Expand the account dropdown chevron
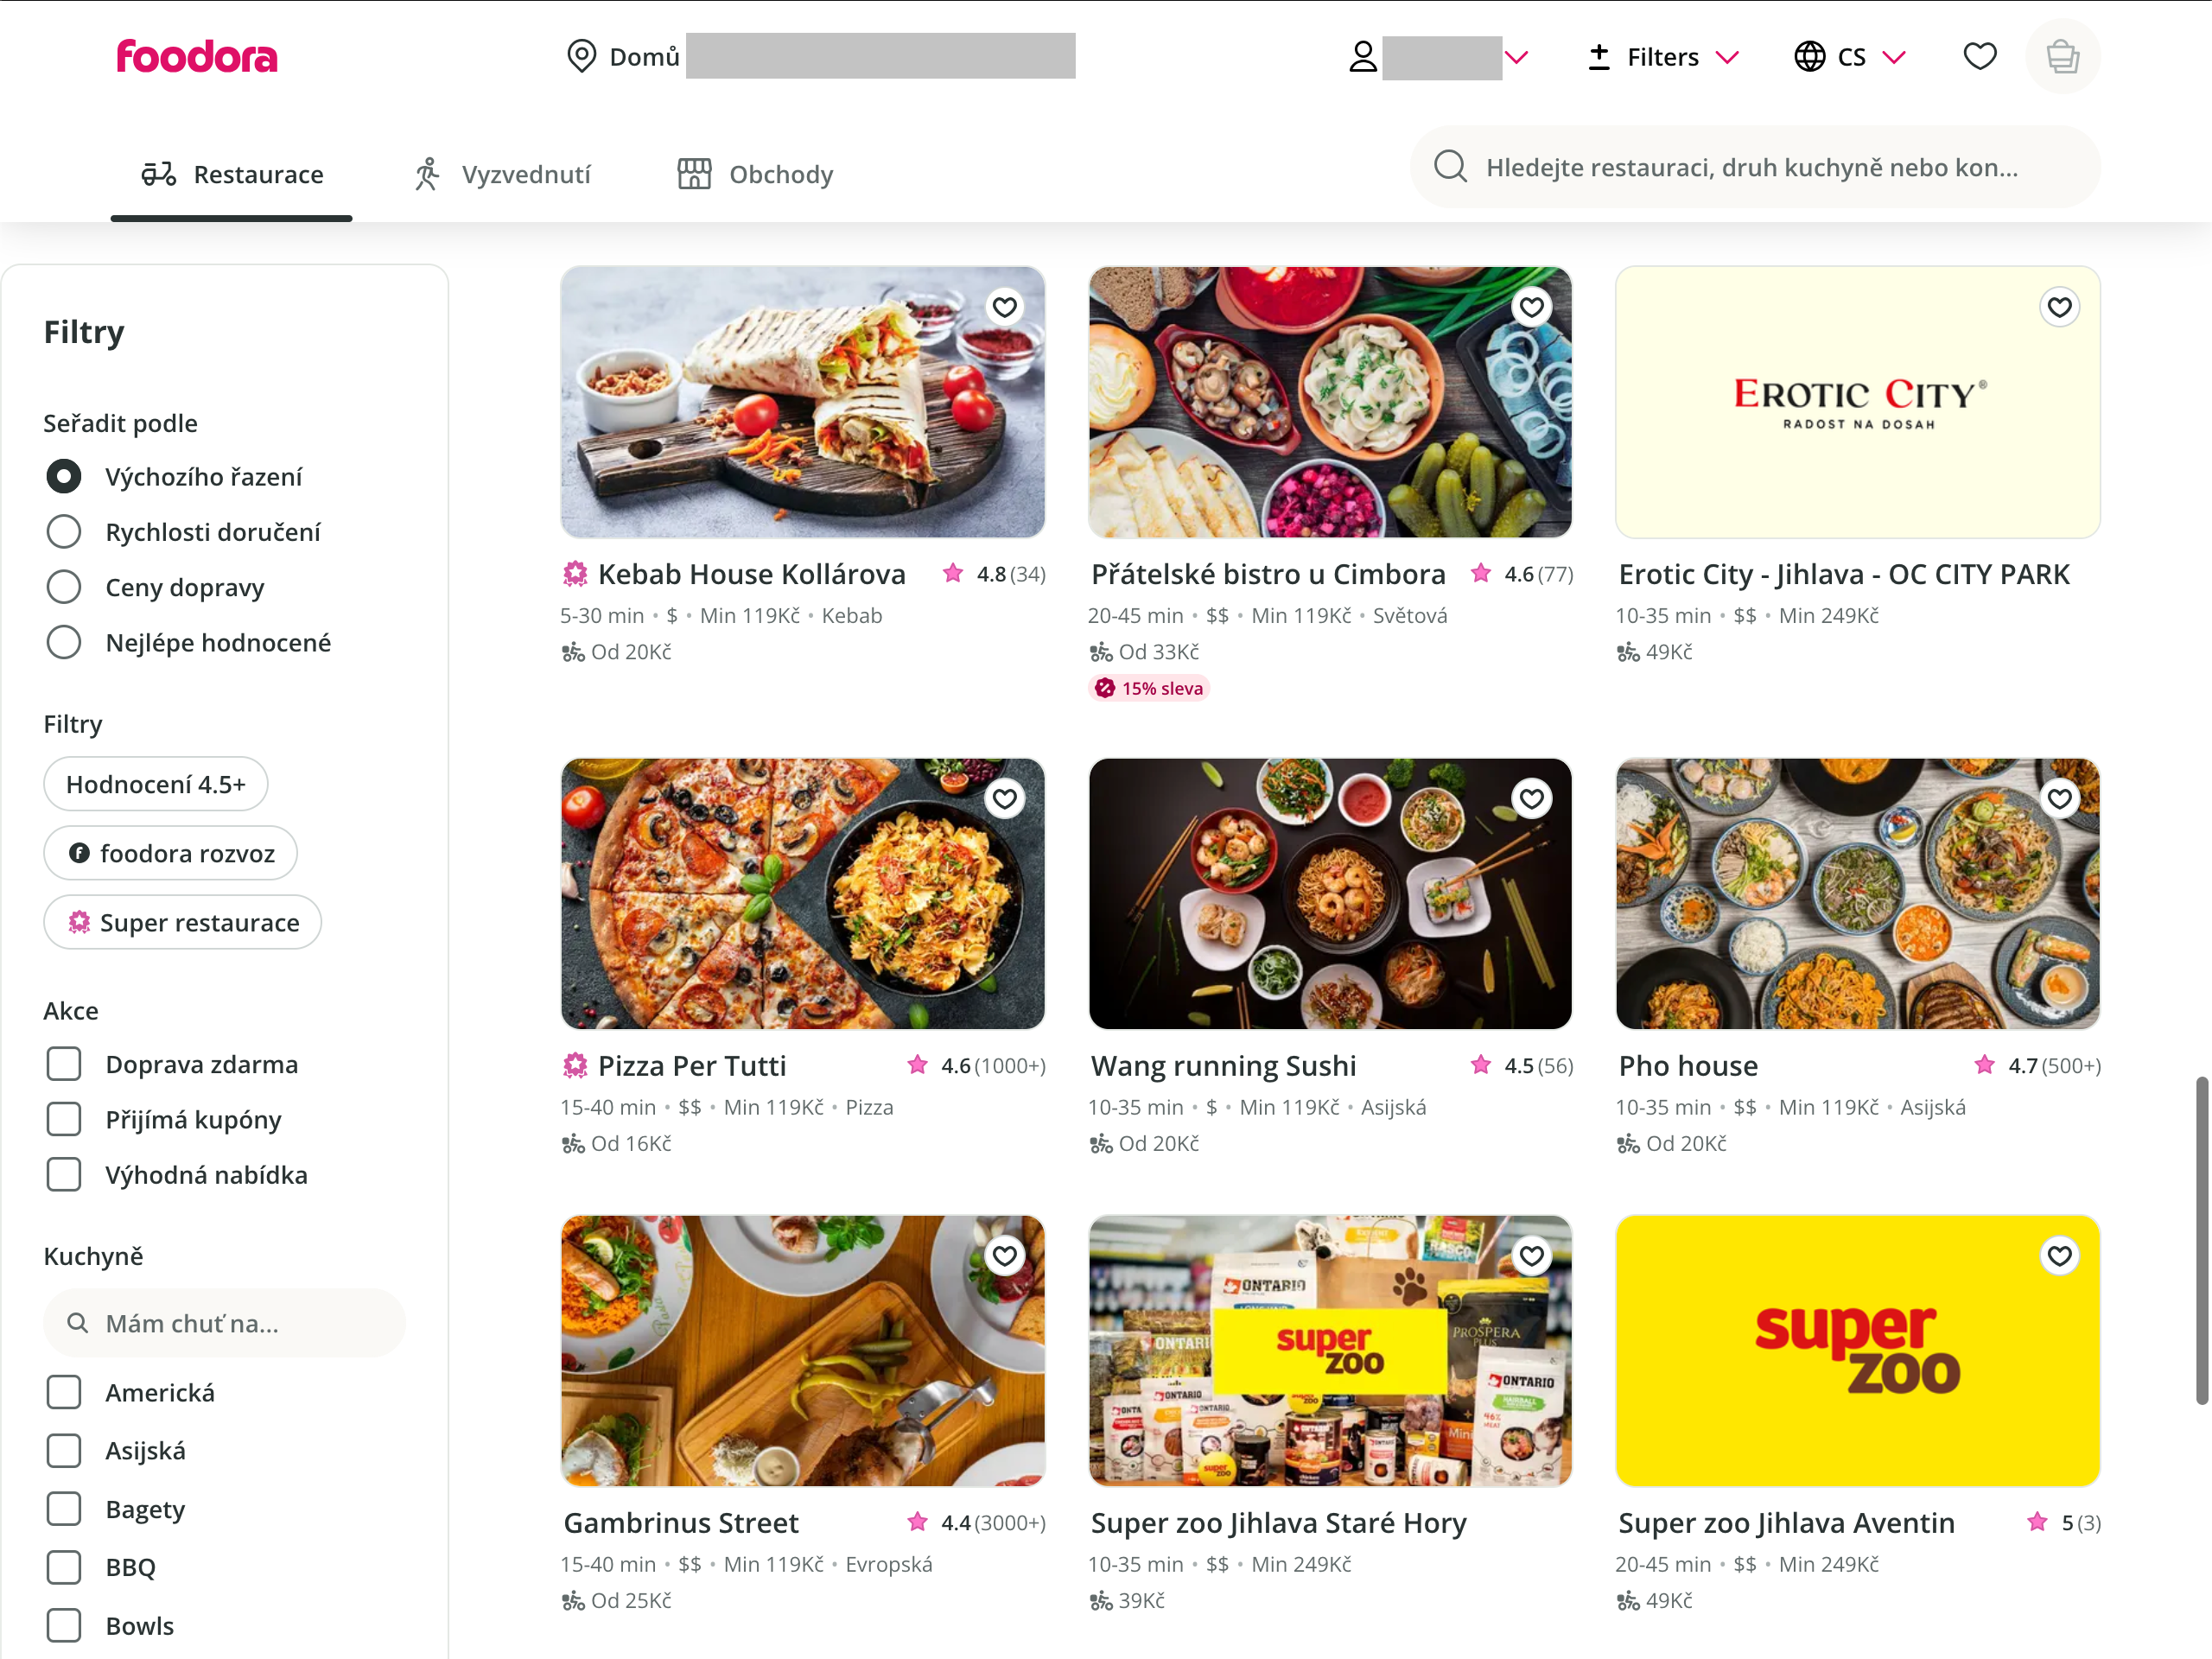The image size is (2212, 1659). point(1519,56)
